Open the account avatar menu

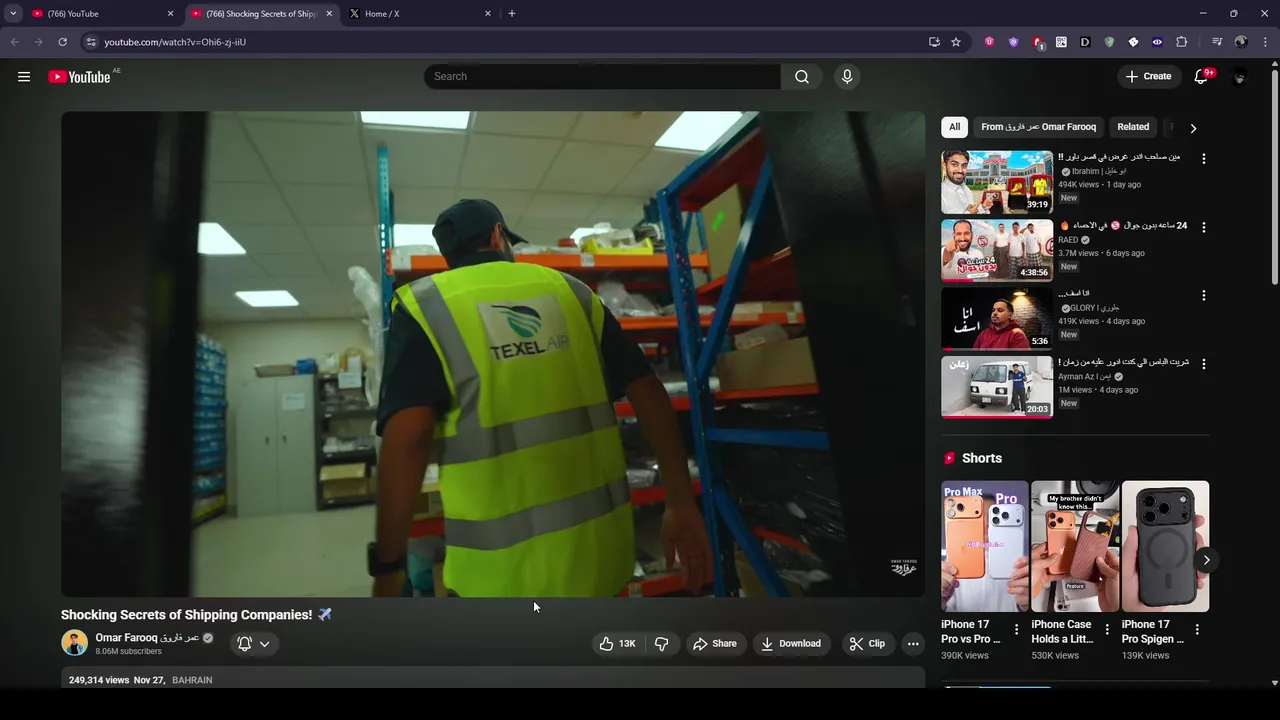pyautogui.click(x=1240, y=77)
